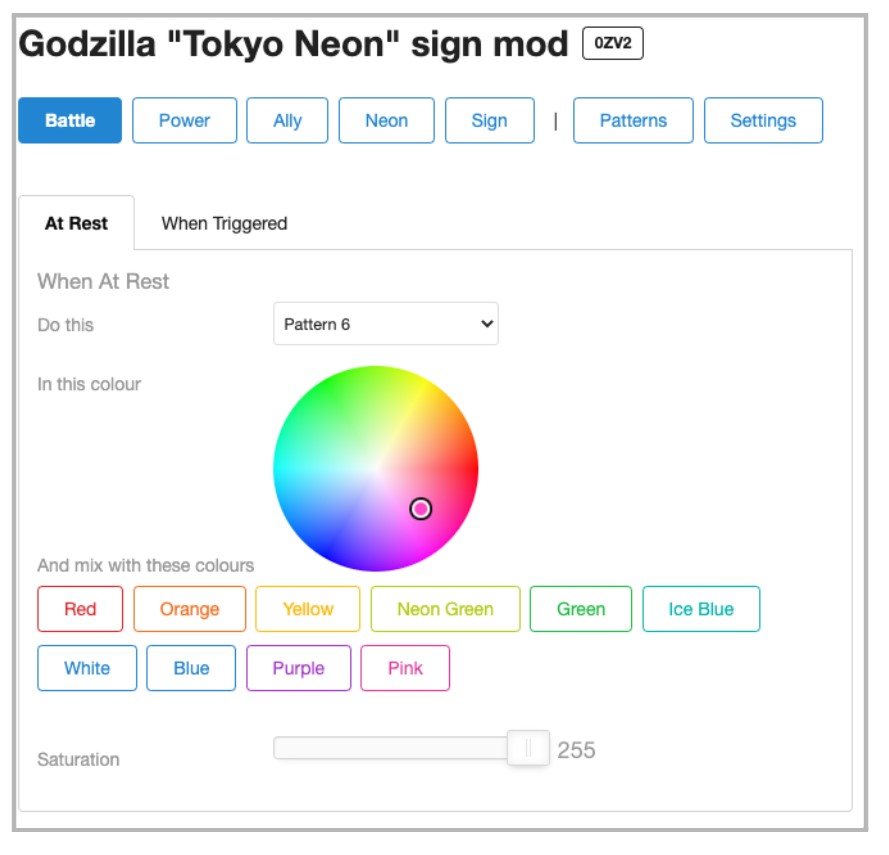This screenshot has width=889, height=855.
Task: Open the Sign section
Action: point(490,120)
